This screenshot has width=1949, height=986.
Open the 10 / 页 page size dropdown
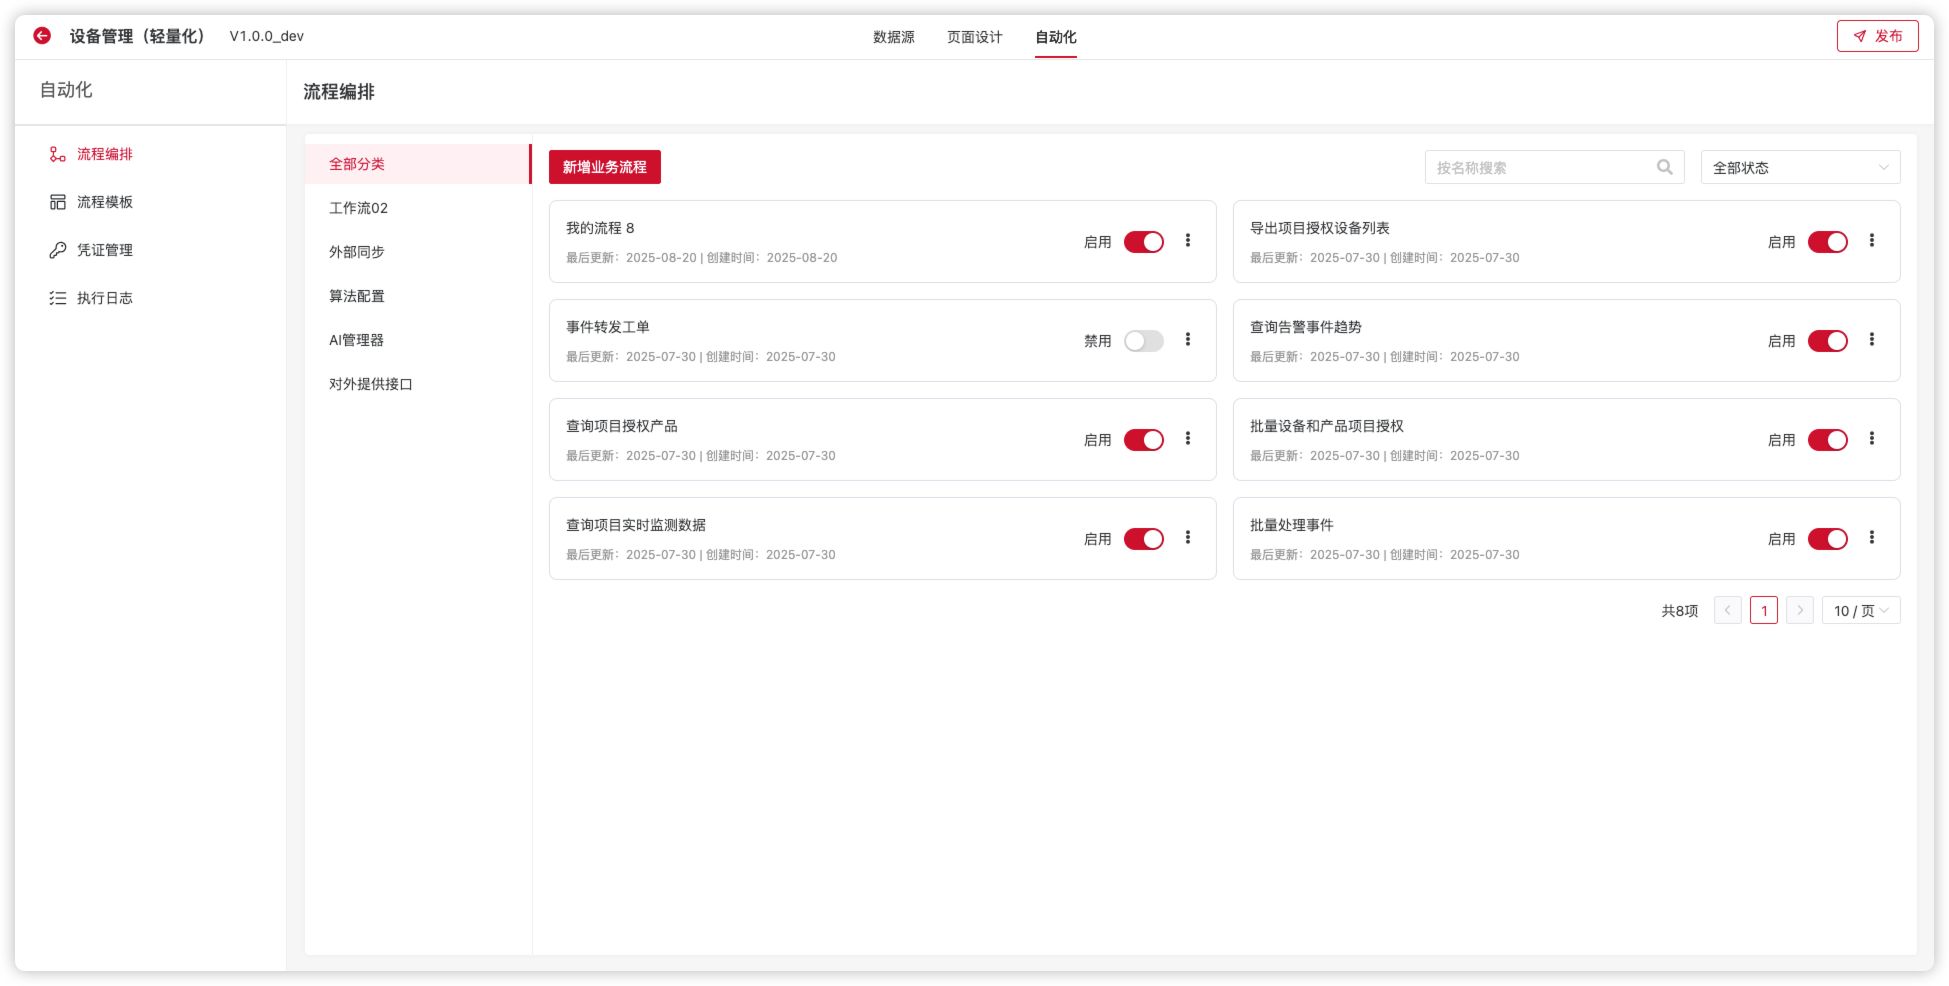click(x=1860, y=611)
